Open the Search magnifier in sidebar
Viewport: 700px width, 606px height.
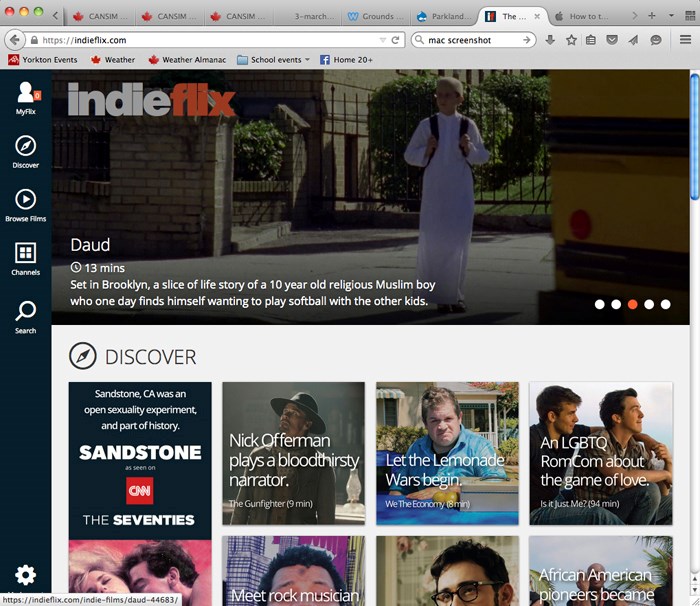tap(25, 311)
